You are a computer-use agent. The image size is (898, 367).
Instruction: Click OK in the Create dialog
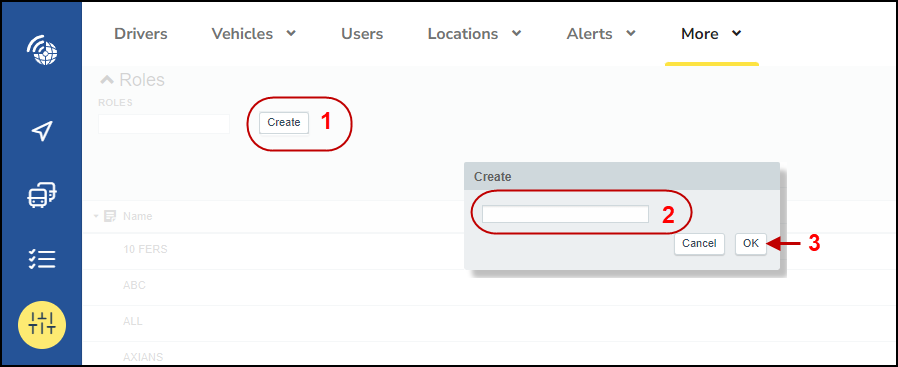[751, 243]
